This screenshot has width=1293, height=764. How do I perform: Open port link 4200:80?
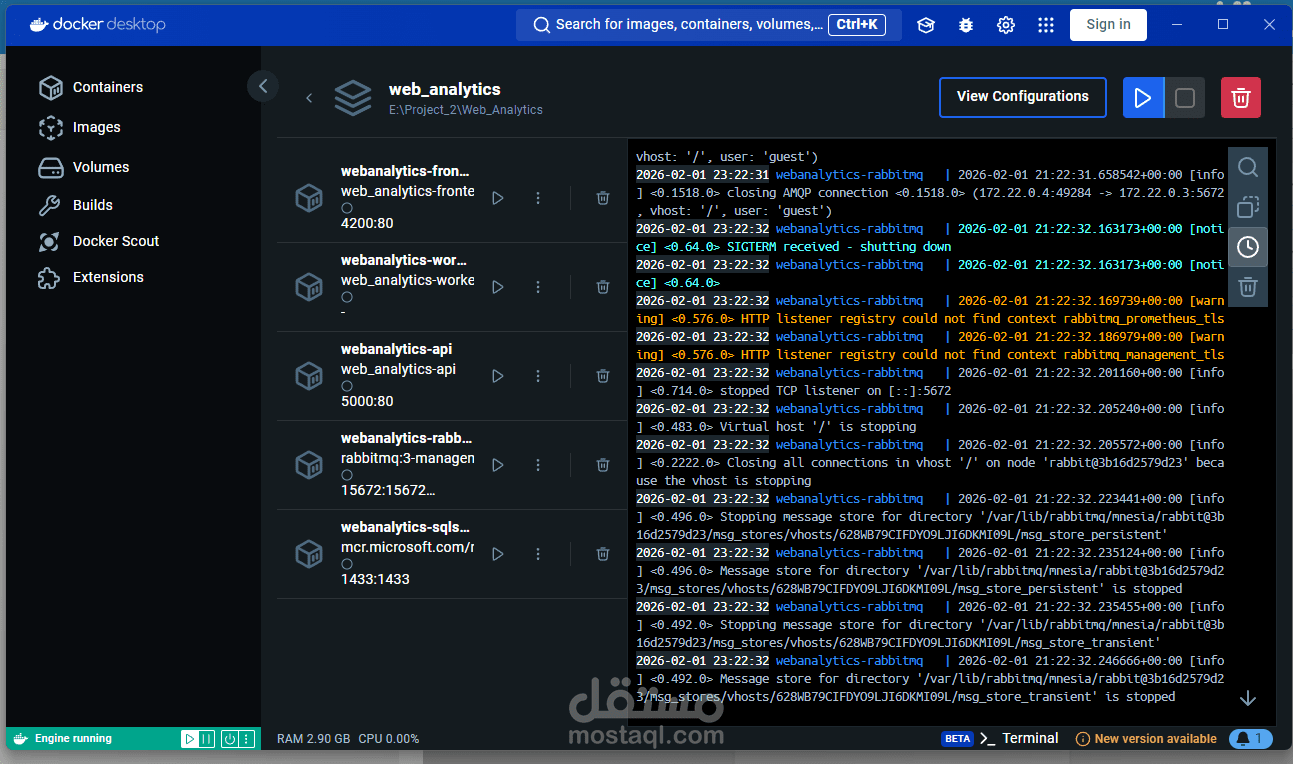(x=367, y=223)
